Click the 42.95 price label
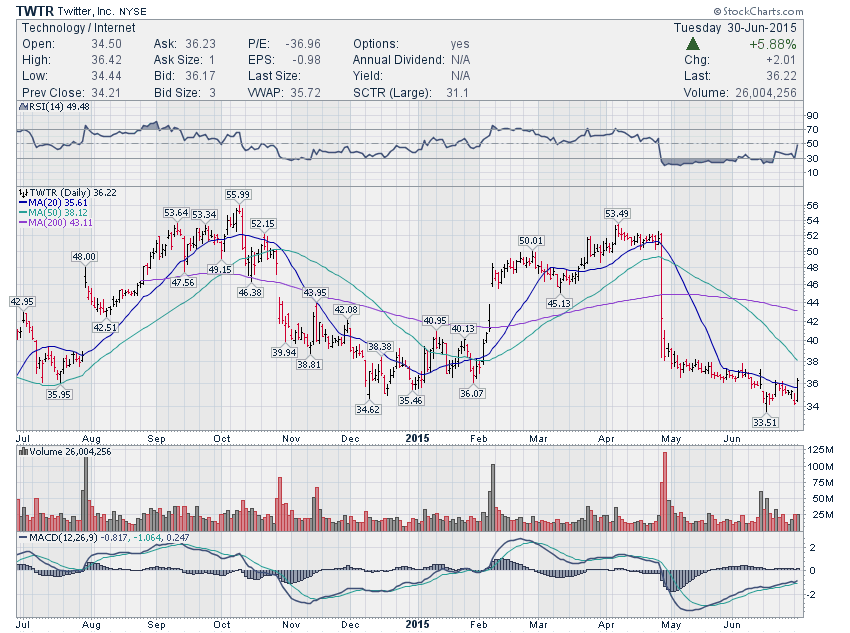Image resolution: width=850 pixels, height=633 pixels. point(22,301)
